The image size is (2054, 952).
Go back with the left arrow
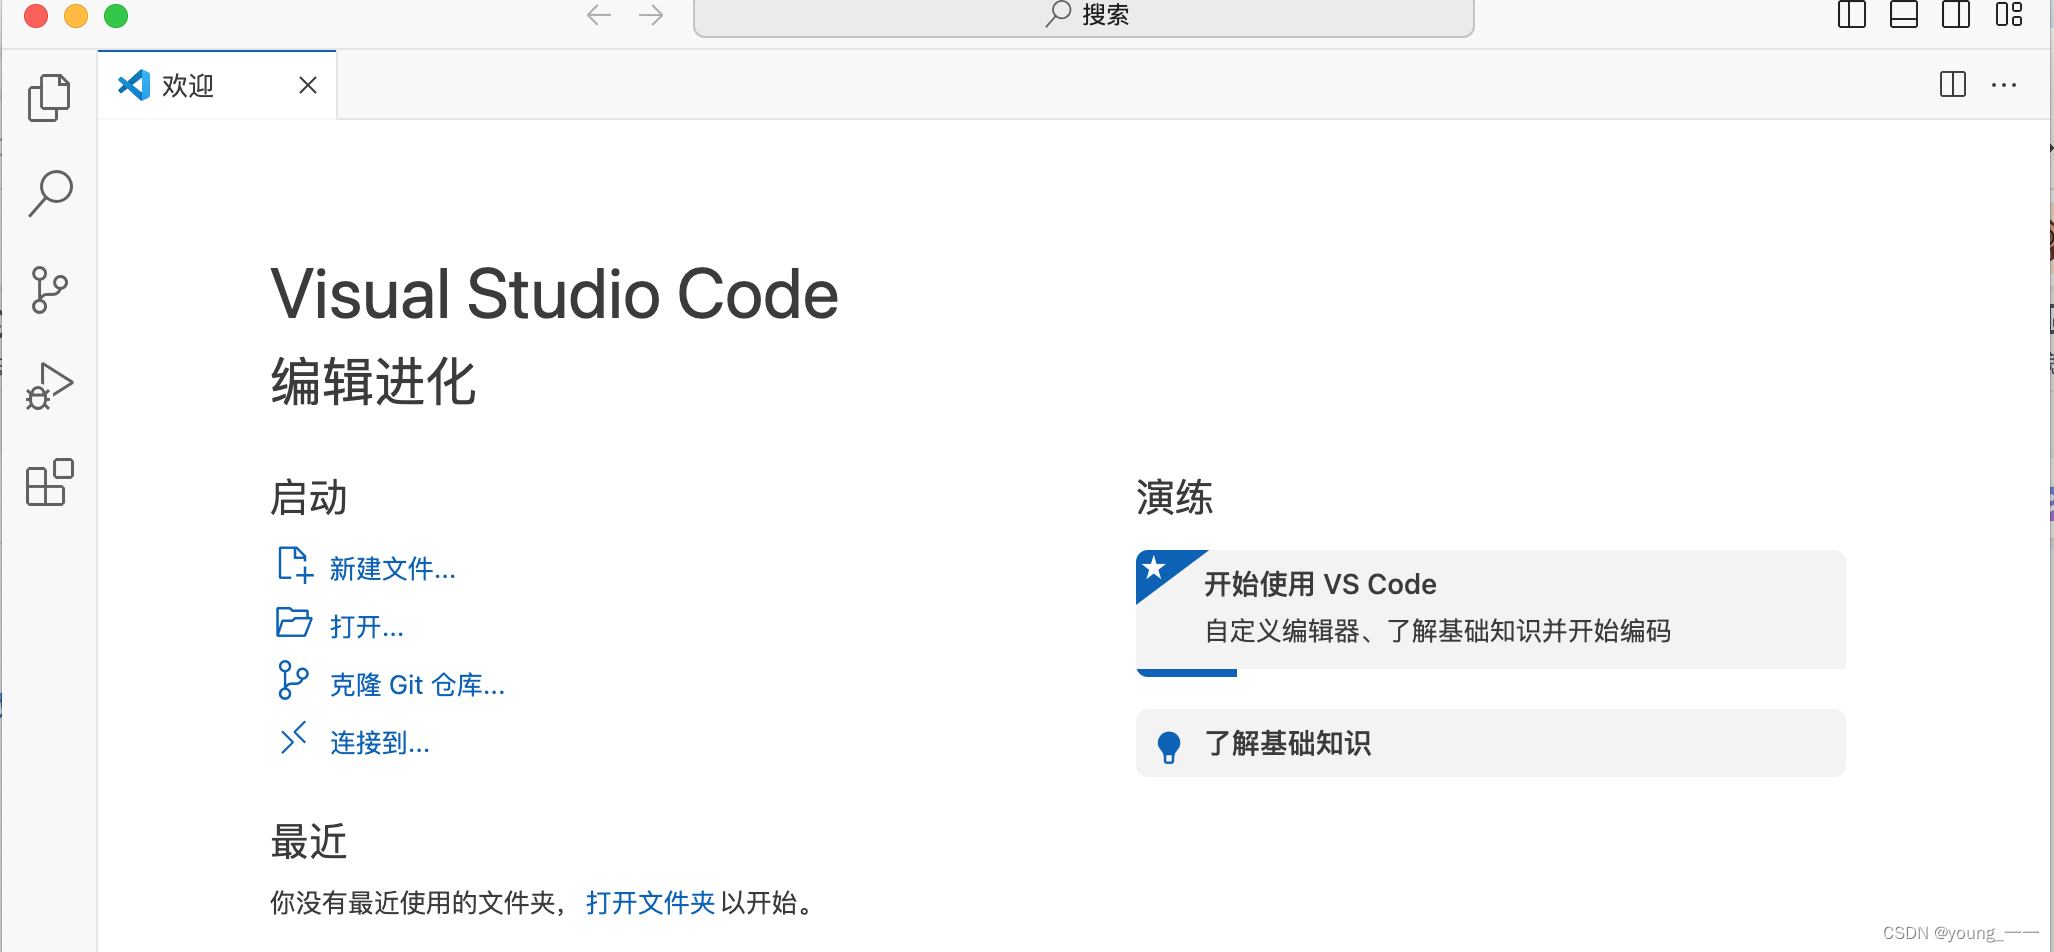coord(599,15)
